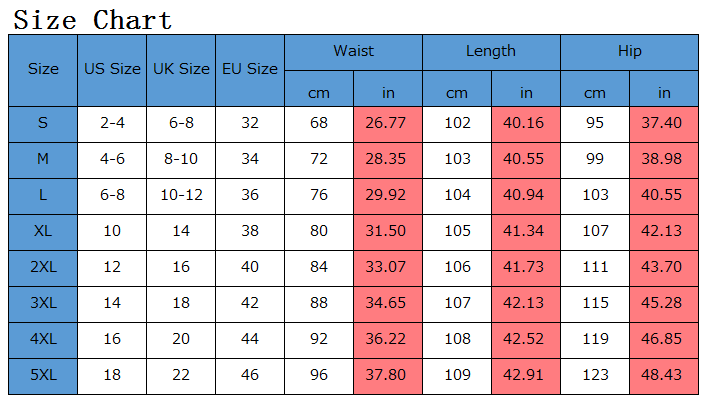Click the hip cm value 115
714x410 pixels.
pyautogui.click(x=595, y=303)
